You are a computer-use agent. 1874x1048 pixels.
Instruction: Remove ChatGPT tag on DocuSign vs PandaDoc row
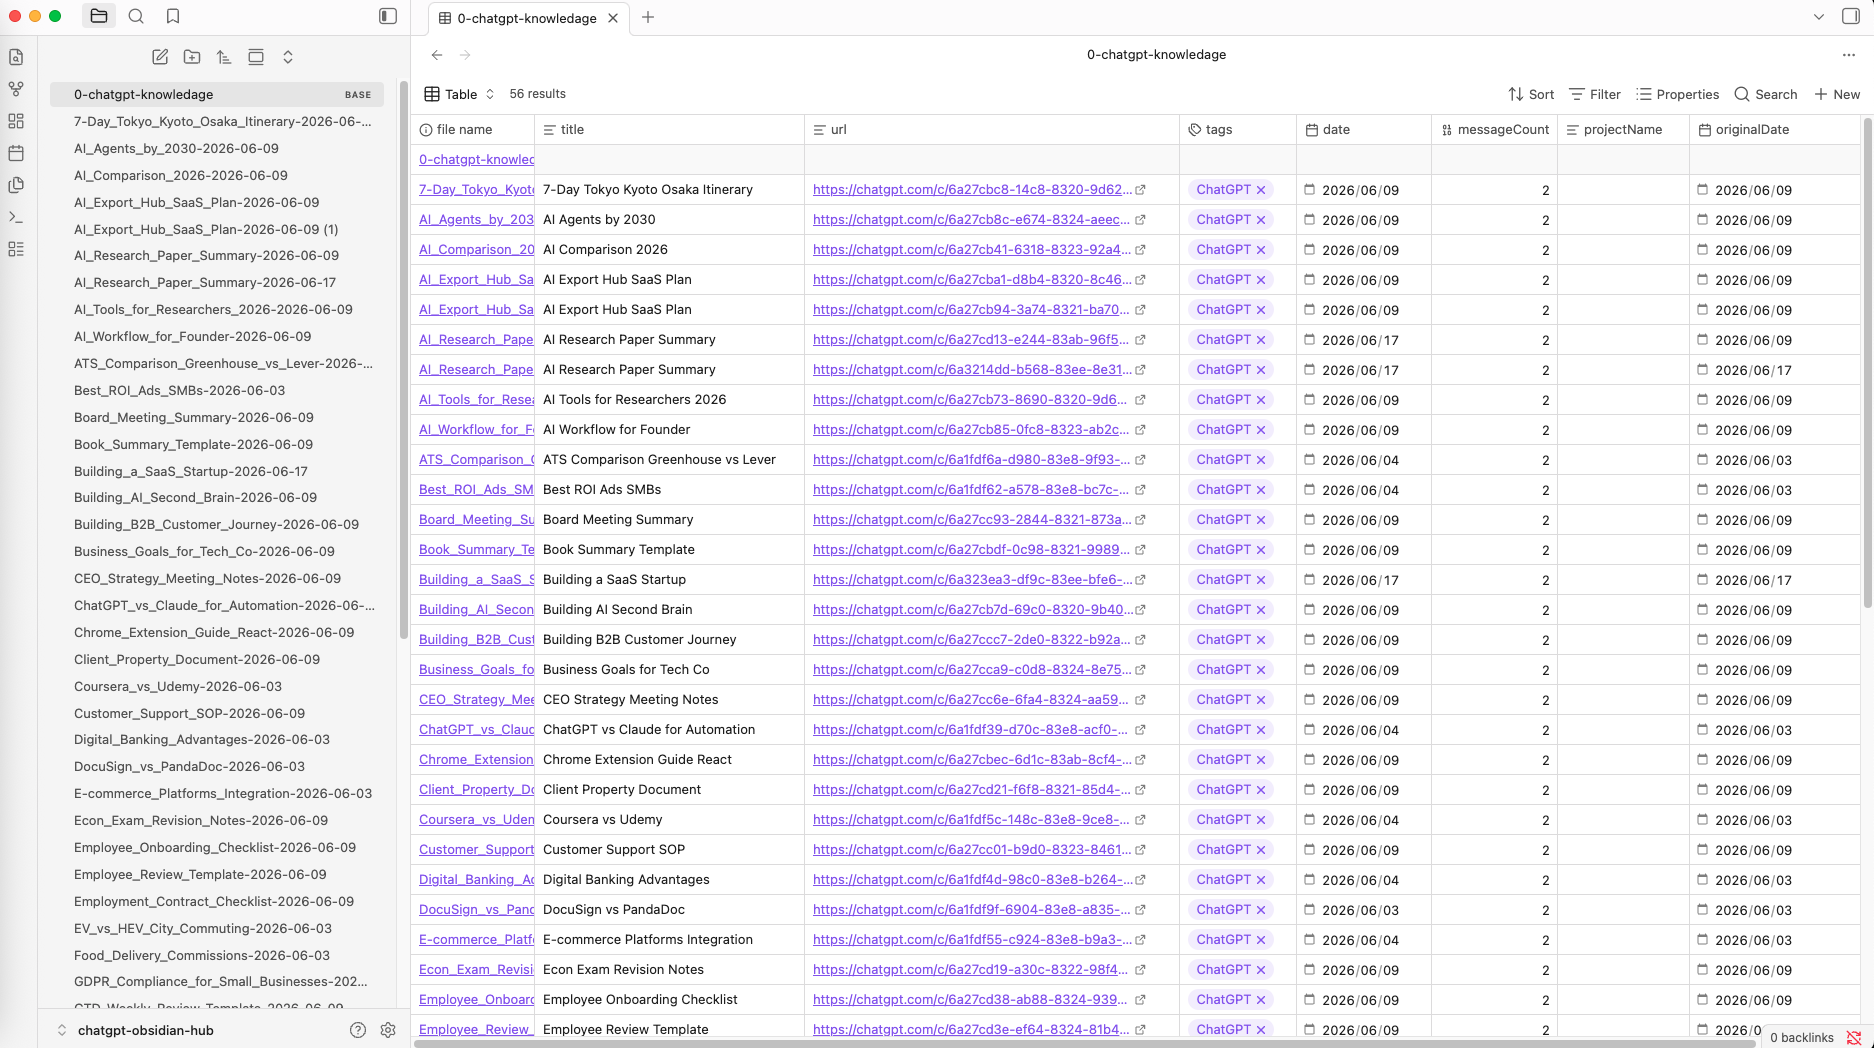1261,909
